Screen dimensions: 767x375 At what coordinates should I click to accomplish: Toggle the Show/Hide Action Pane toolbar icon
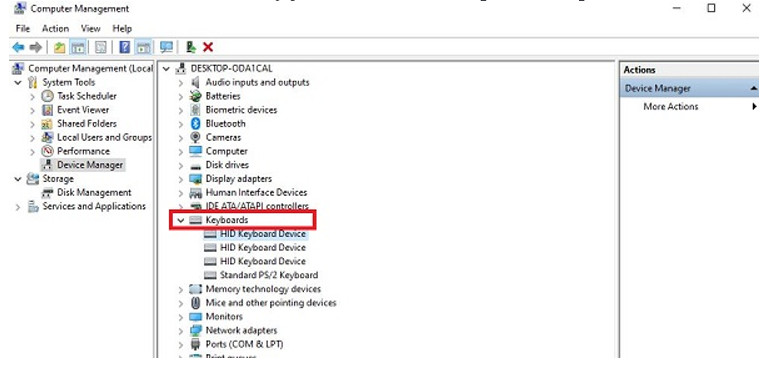[143, 47]
